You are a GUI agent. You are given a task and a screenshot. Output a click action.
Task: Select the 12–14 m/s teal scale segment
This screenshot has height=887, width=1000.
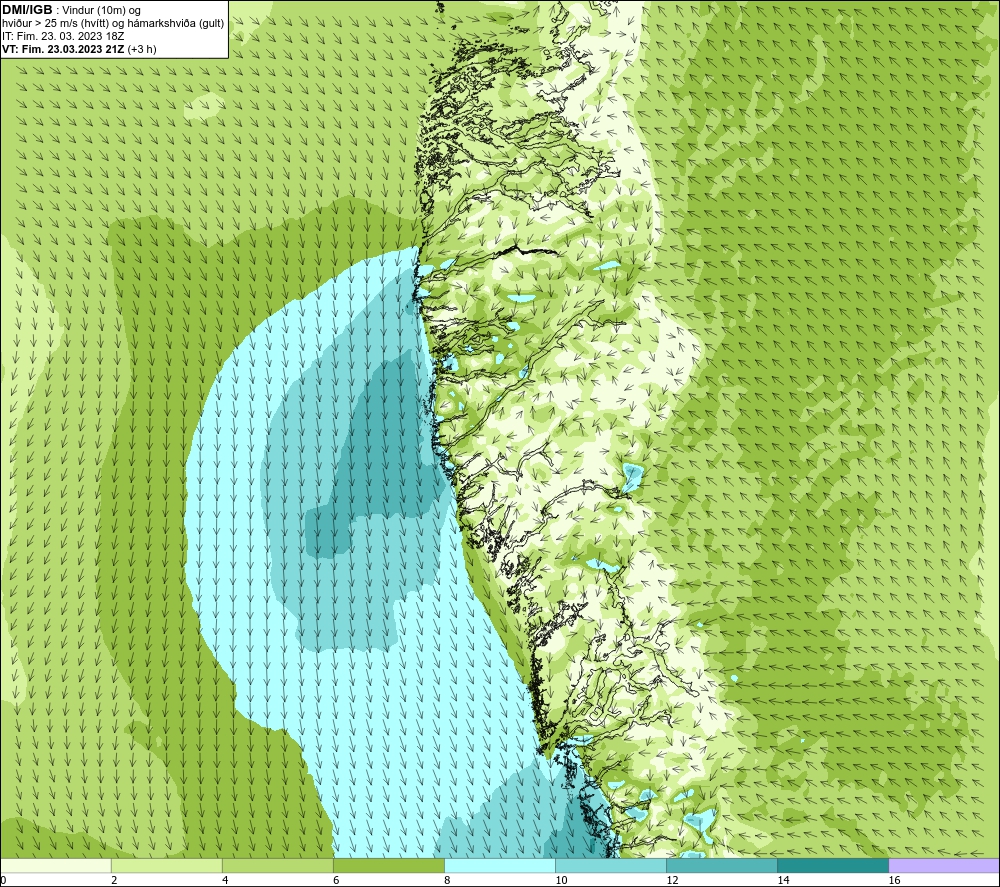pos(721,865)
